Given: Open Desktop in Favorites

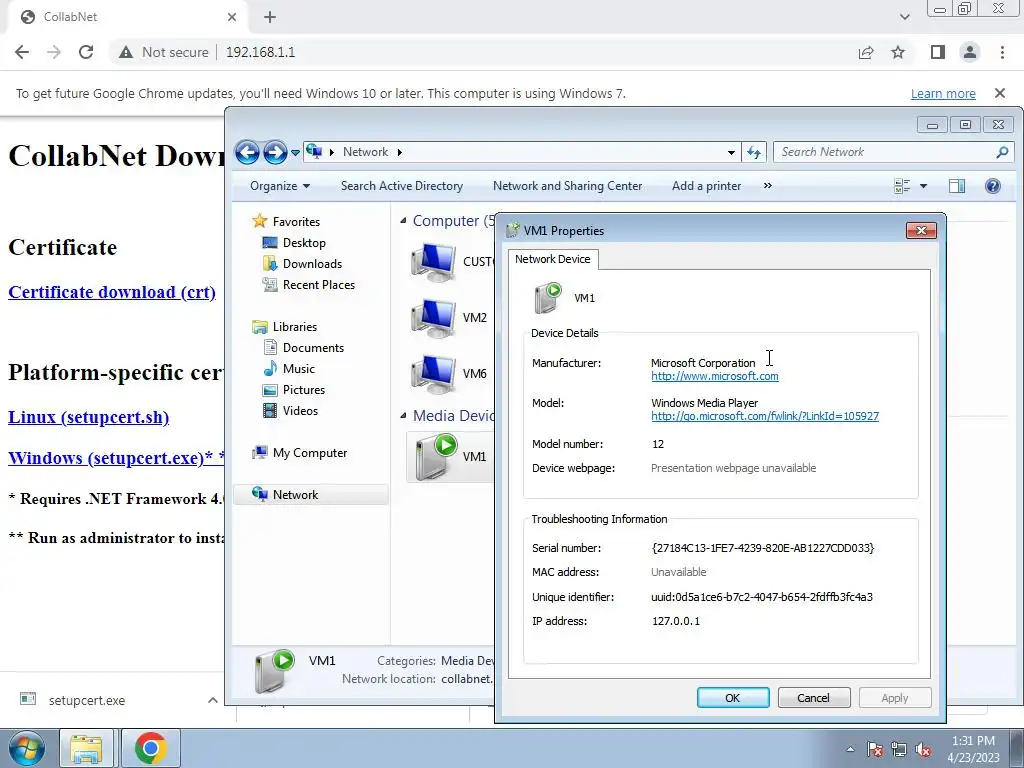Looking at the screenshot, I should coord(304,243).
